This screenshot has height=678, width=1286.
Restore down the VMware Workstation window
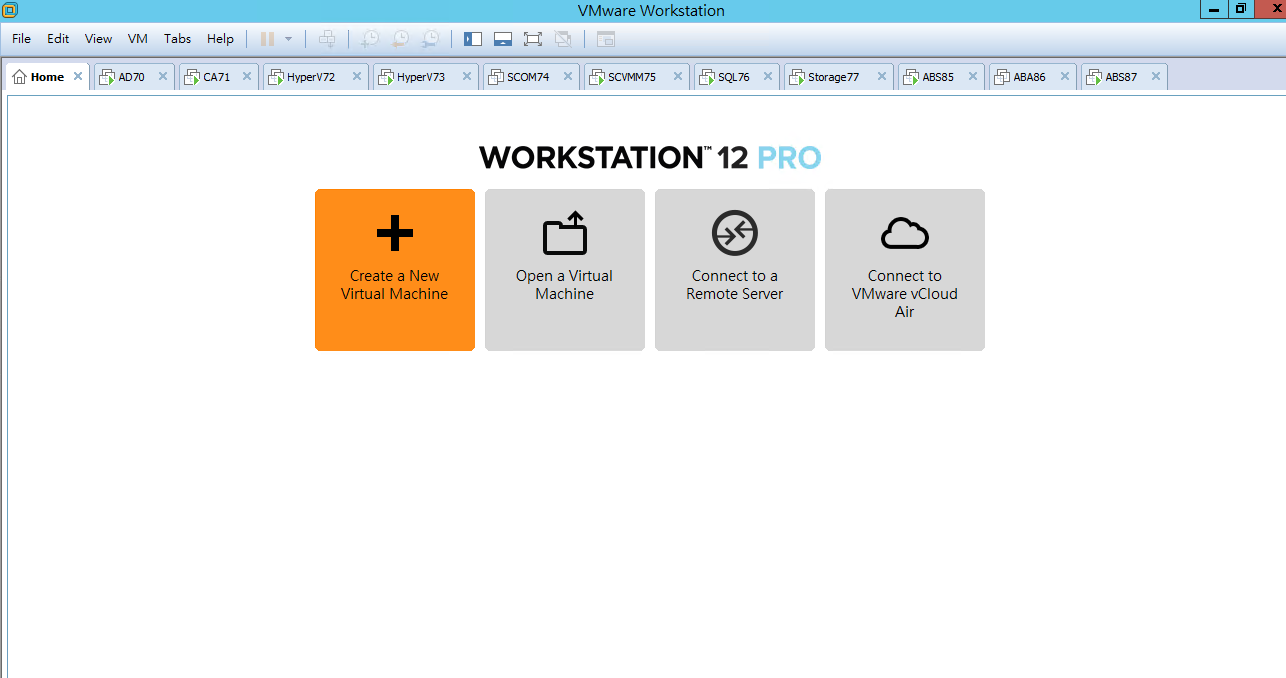coord(1241,8)
